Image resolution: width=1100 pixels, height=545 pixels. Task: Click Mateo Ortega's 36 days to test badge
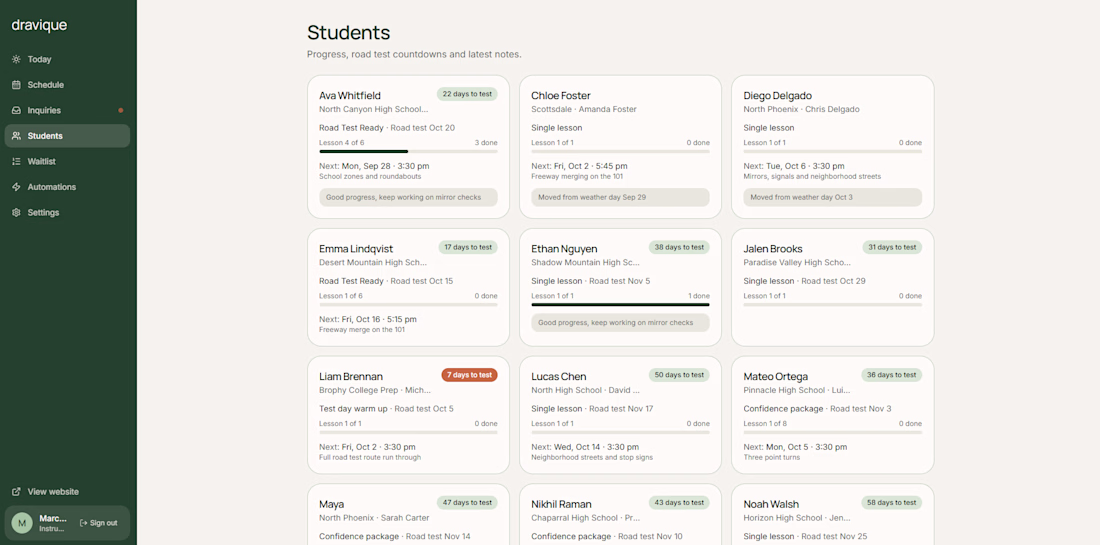coord(891,375)
